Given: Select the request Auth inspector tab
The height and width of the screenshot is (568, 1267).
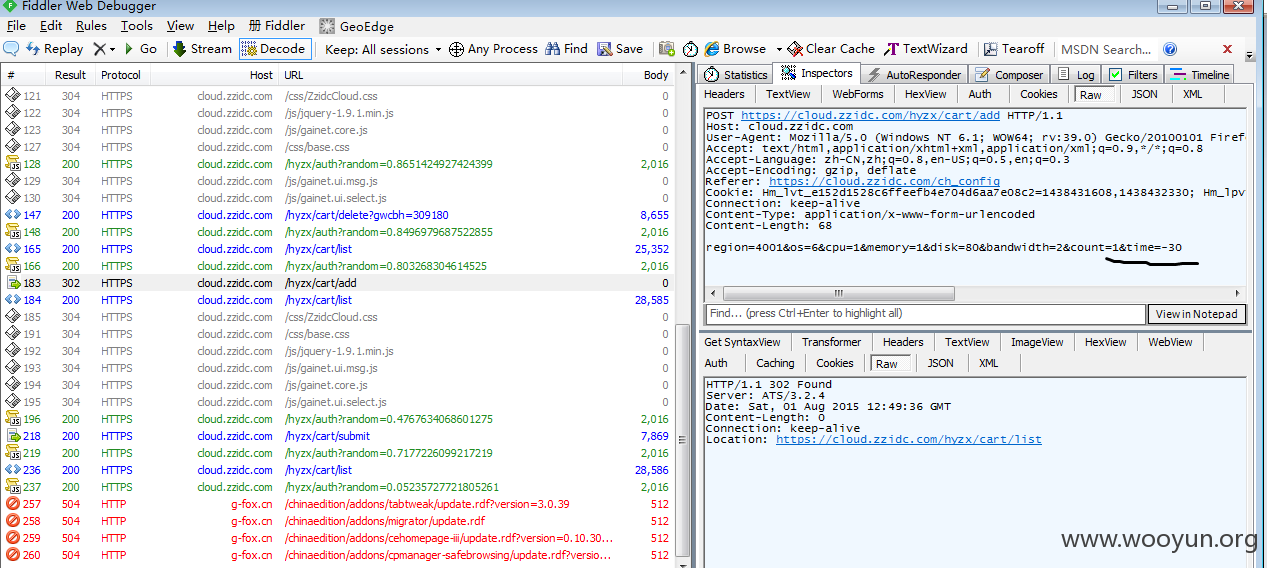Looking at the screenshot, I should point(980,94).
